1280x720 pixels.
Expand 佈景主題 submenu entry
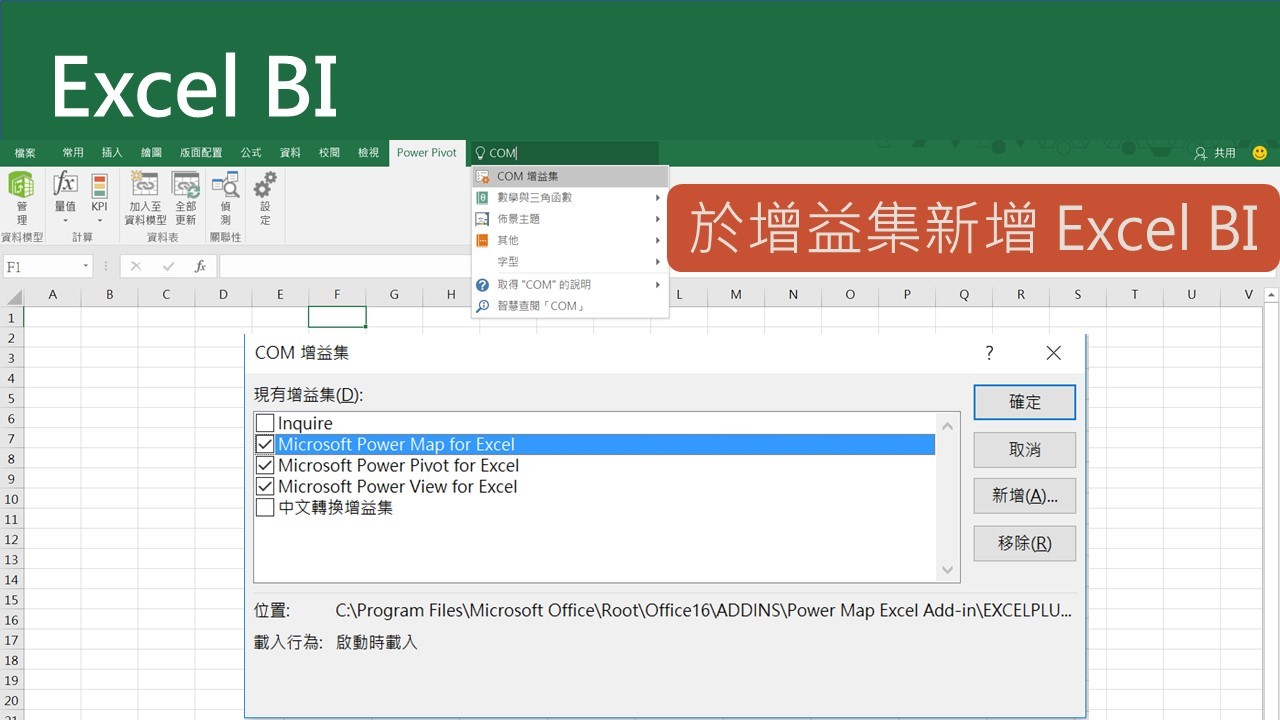point(570,219)
